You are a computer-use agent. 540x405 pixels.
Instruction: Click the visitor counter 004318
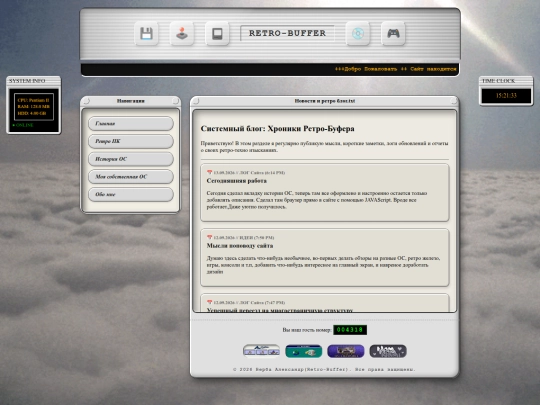[x=350, y=330]
